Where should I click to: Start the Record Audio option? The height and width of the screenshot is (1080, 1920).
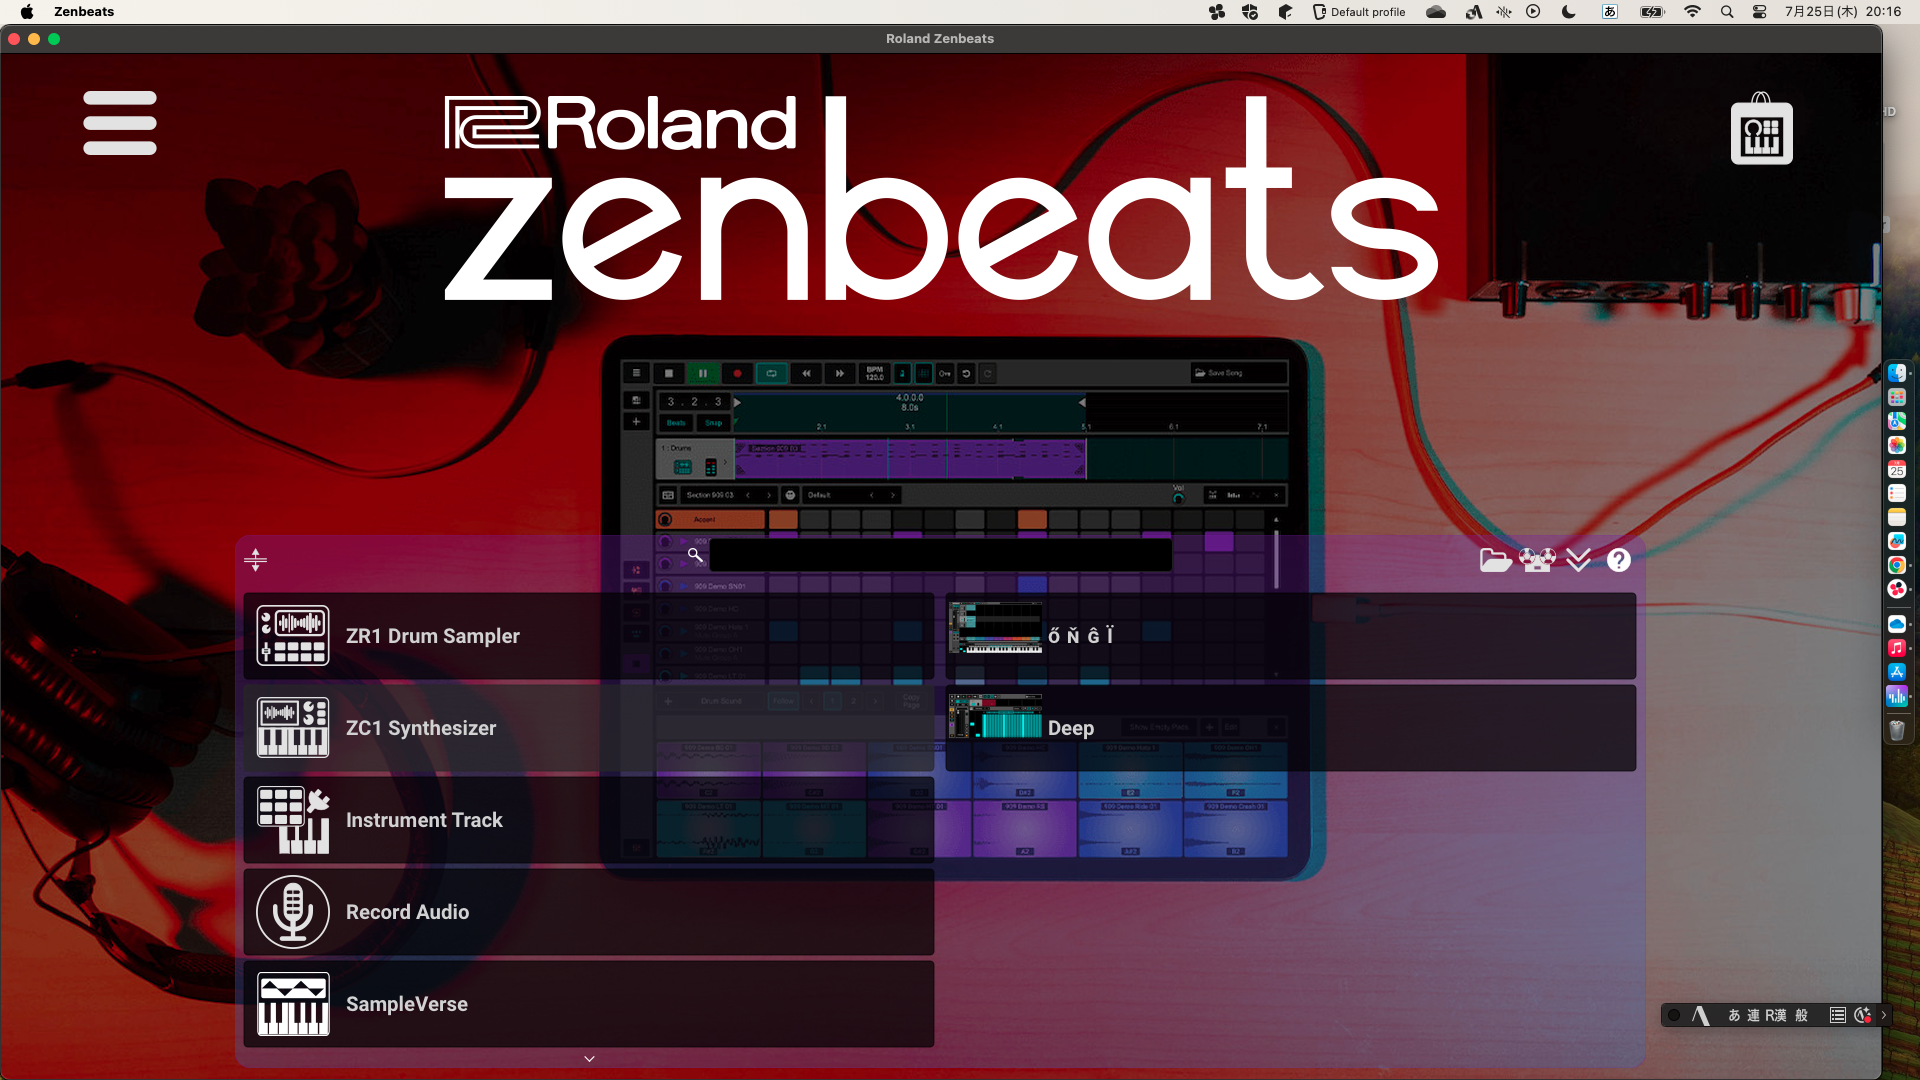pyautogui.click(x=588, y=912)
